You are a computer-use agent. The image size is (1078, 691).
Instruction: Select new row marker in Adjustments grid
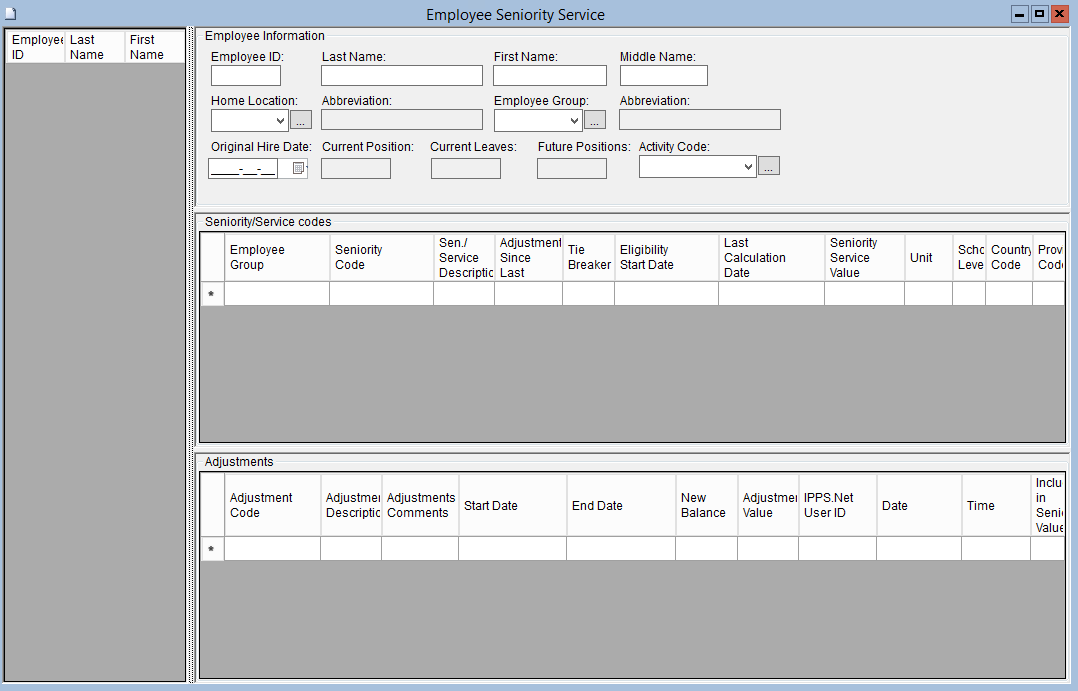coord(211,549)
